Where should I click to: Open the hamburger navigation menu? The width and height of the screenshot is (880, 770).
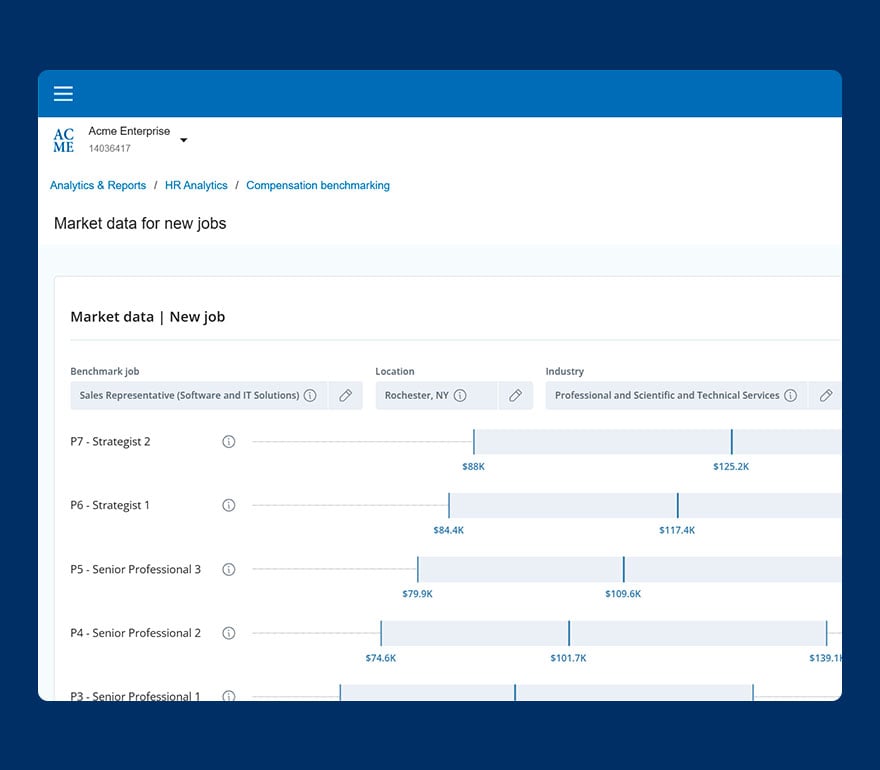pos(63,93)
